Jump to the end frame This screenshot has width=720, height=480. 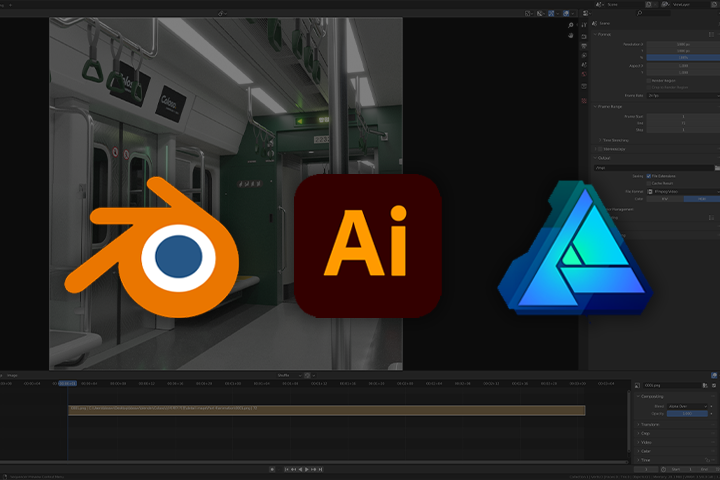coord(321,469)
